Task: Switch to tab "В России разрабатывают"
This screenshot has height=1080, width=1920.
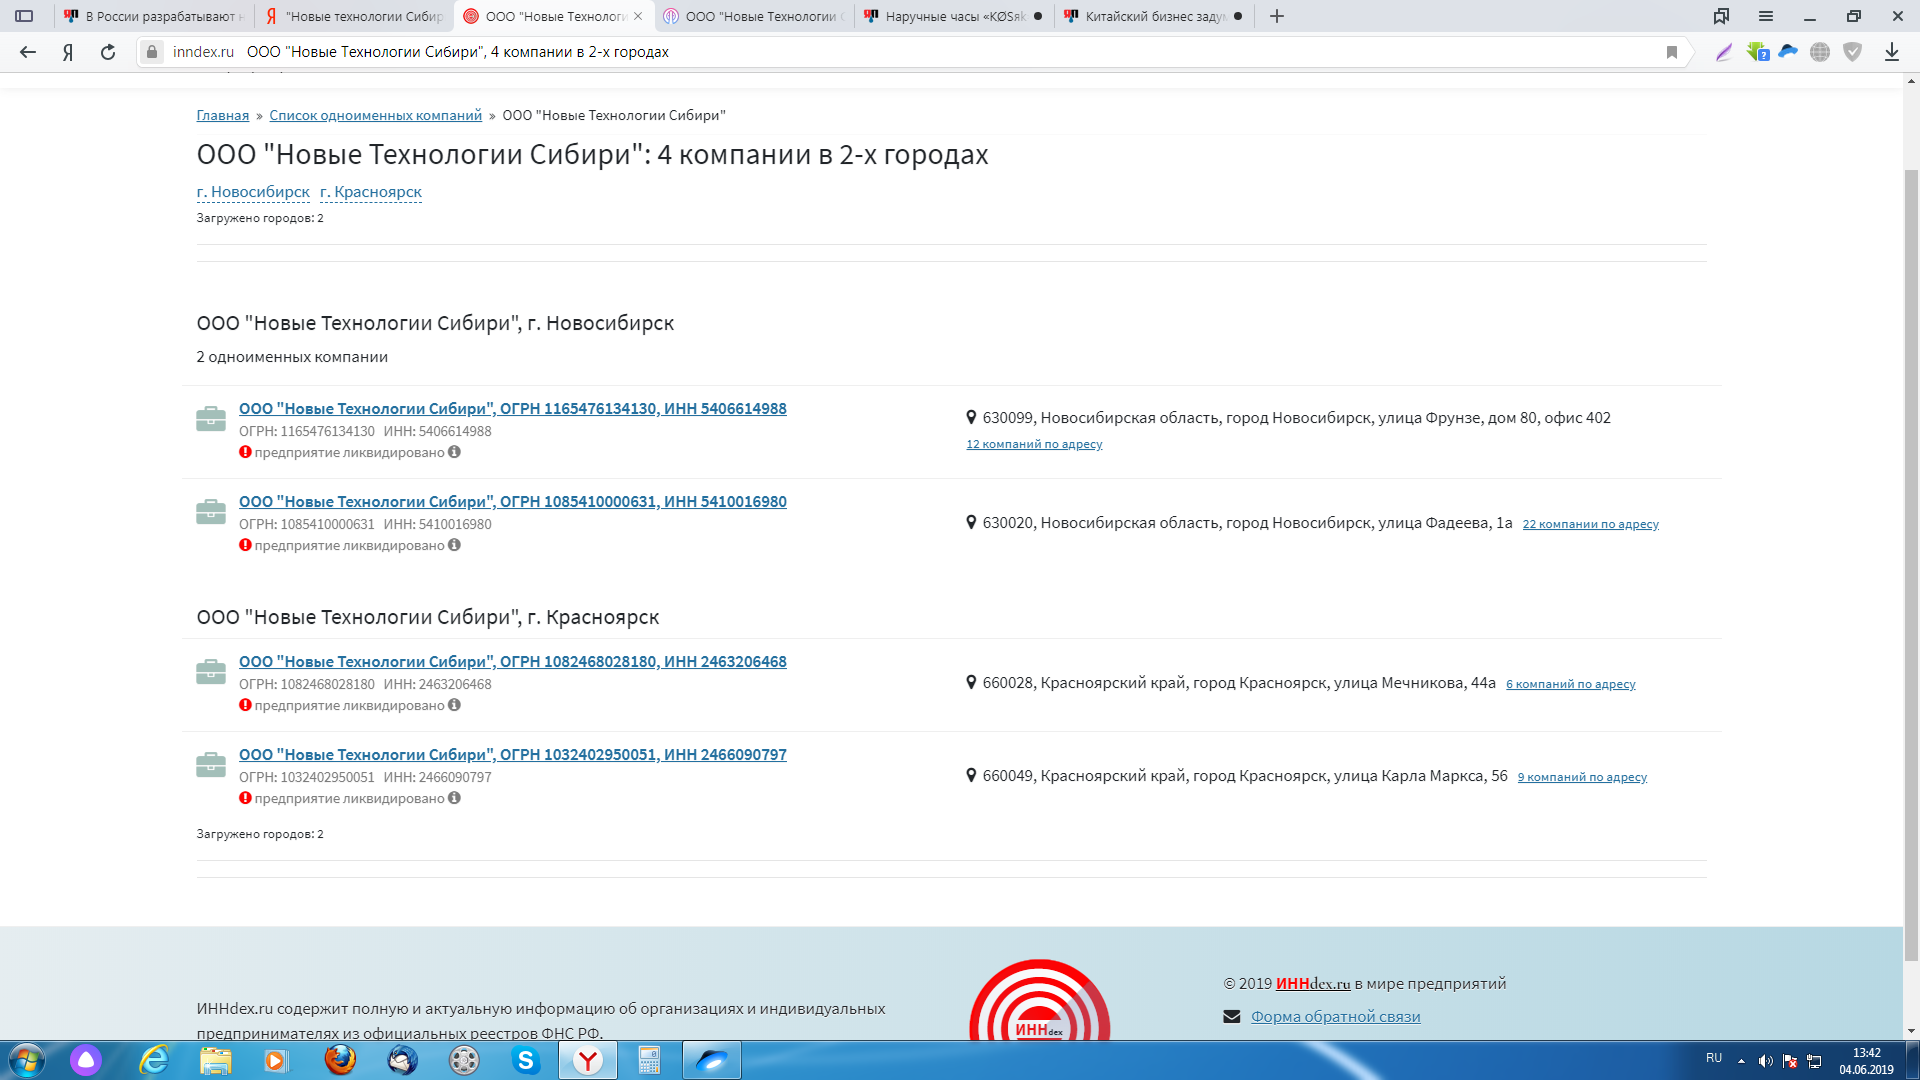Action: click(x=155, y=16)
